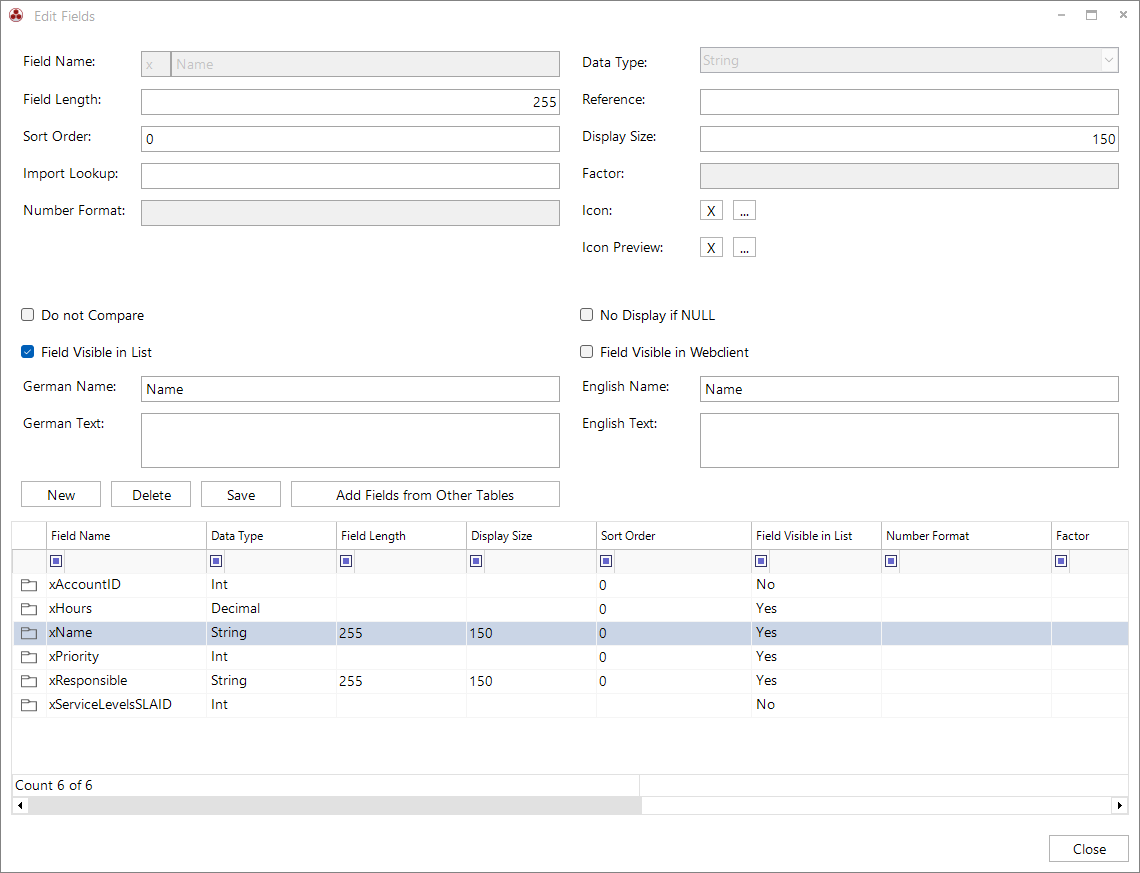Click the New button
Image resolution: width=1140 pixels, height=873 pixels.
pyautogui.click(x=61, y=494)
